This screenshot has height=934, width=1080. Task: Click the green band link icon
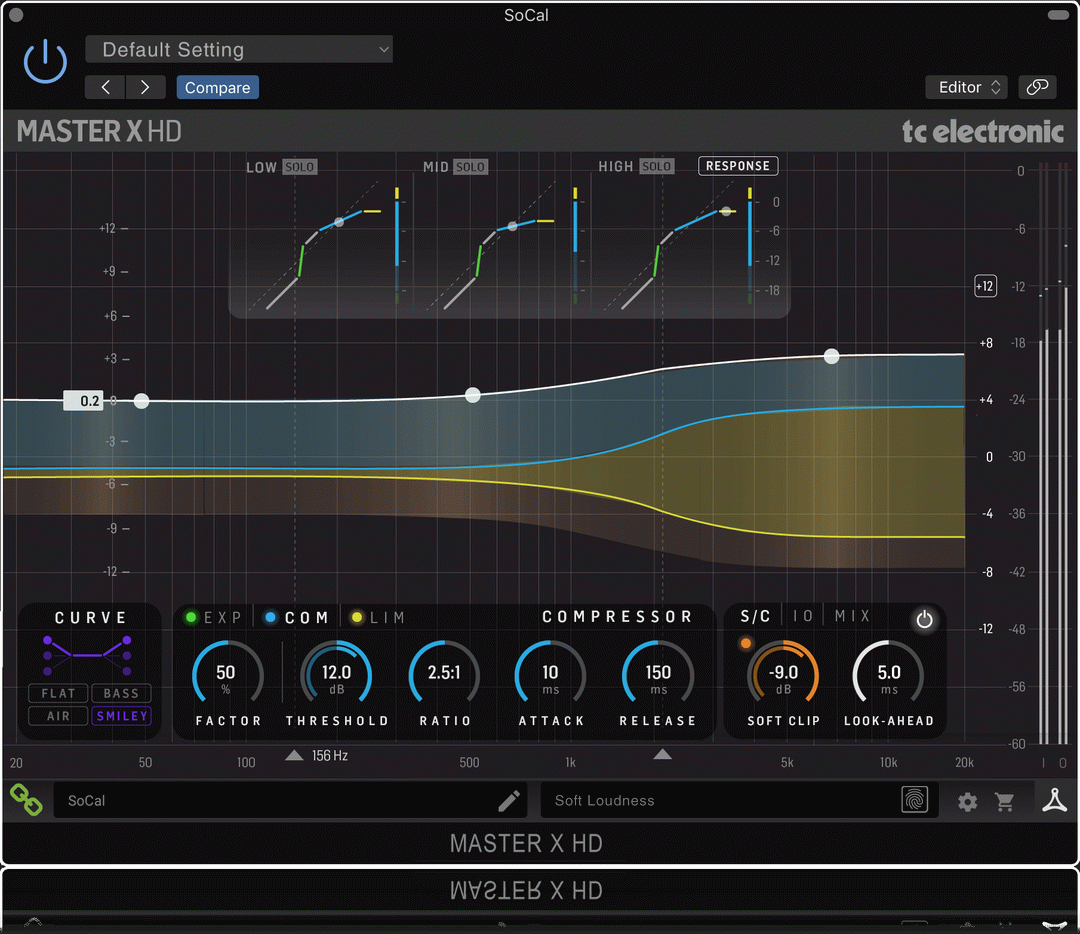[x=26, y=799]
